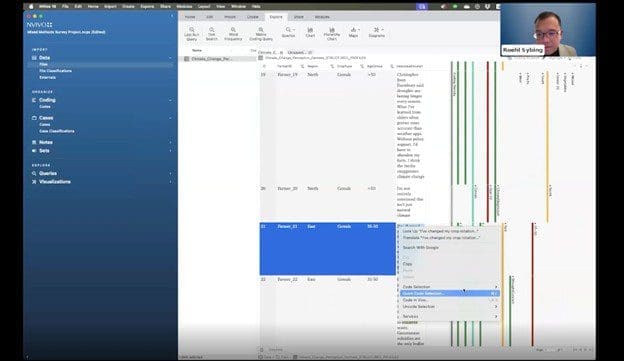The height and width of the screenshot is (361, 624).
Task: Create a Hierarchy Chart
Action: tap(332, 34)
